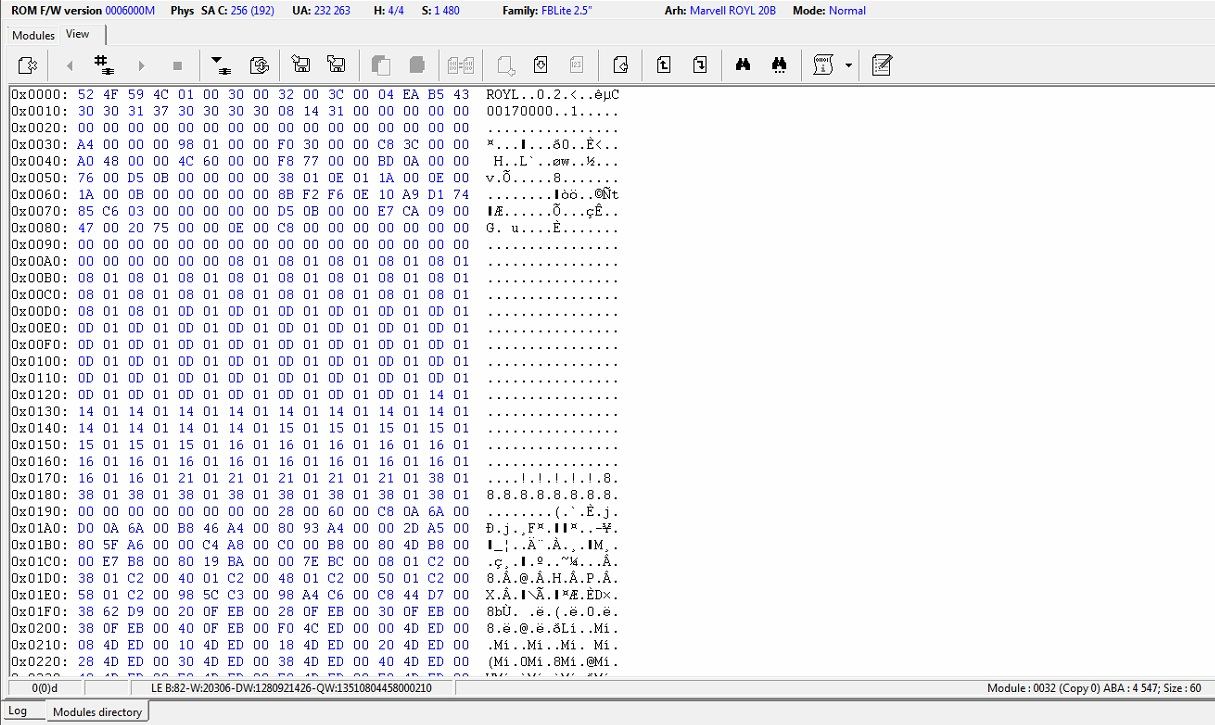Click status bar LE B:82 data inspector values

(291, 688)
